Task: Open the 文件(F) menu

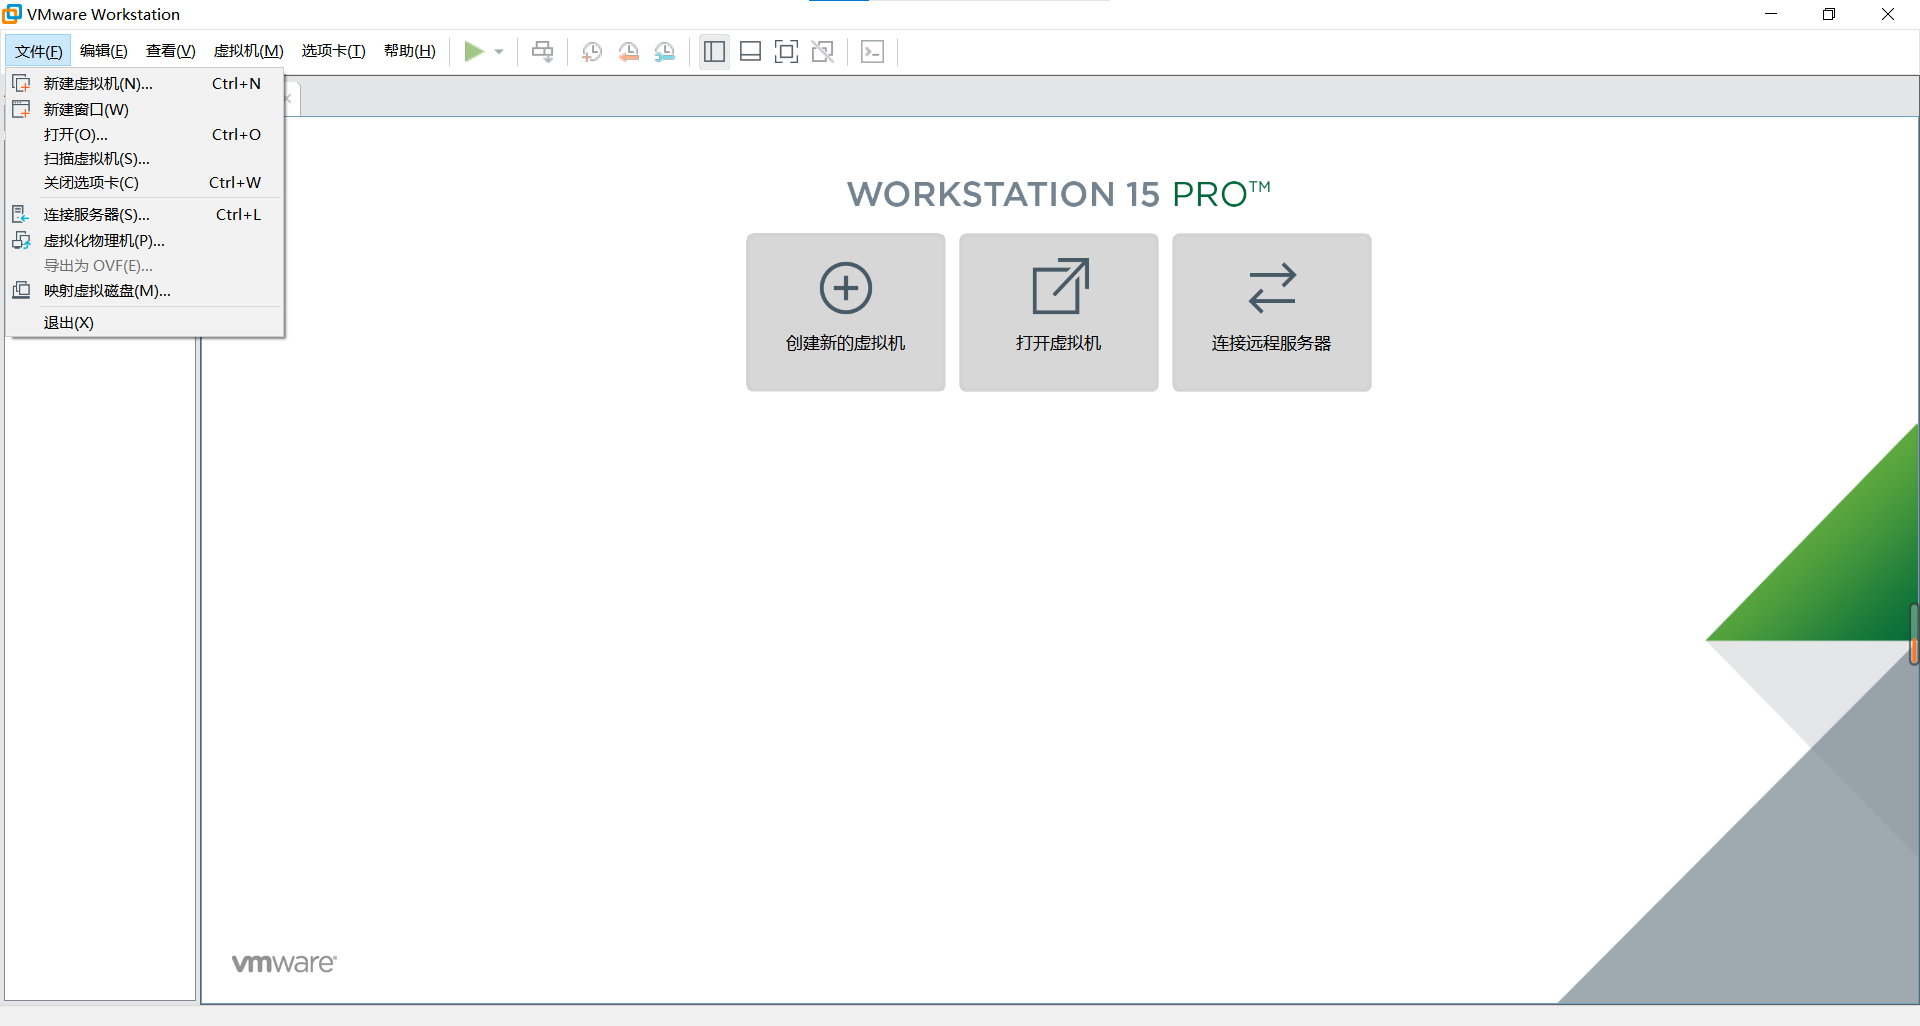Action: click(x=39, y=51)
